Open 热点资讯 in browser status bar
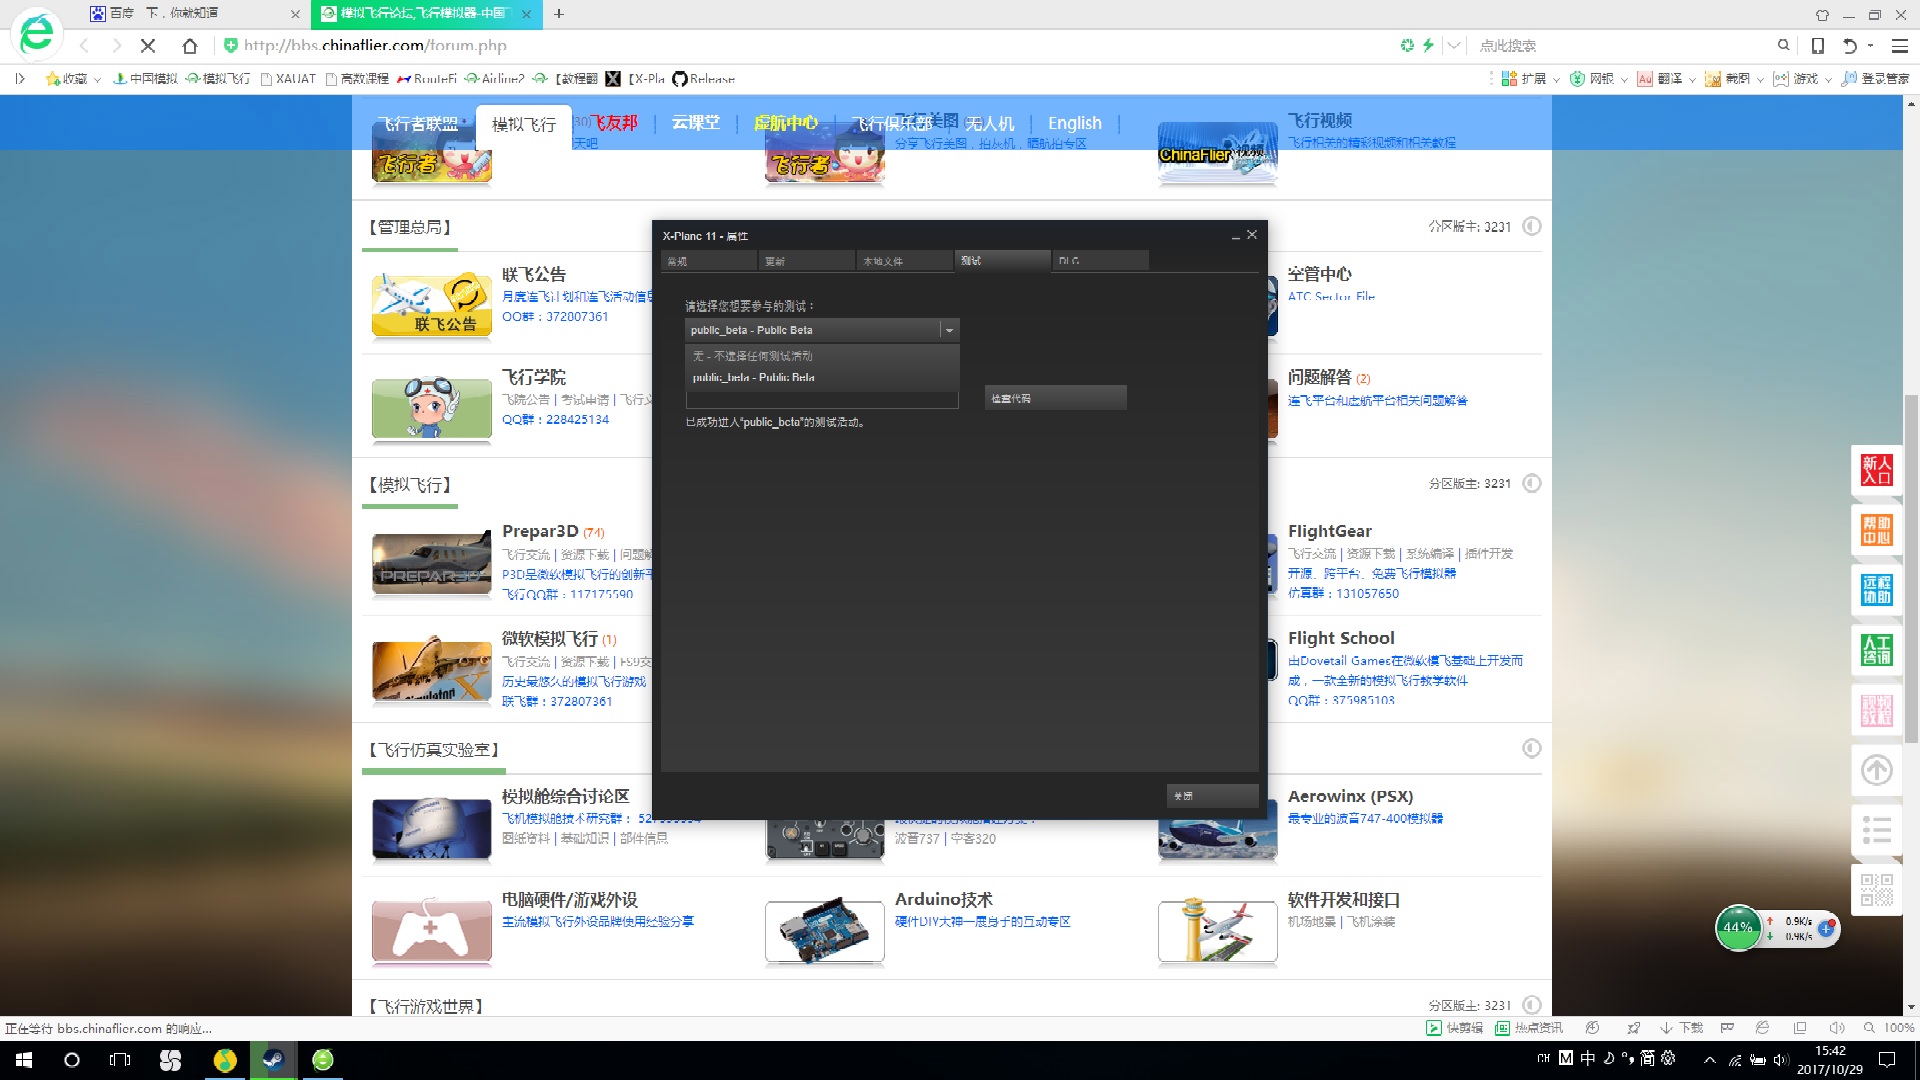Image resolution: width=1920 pixels, height=1080 pixels. (1529, 1028)
